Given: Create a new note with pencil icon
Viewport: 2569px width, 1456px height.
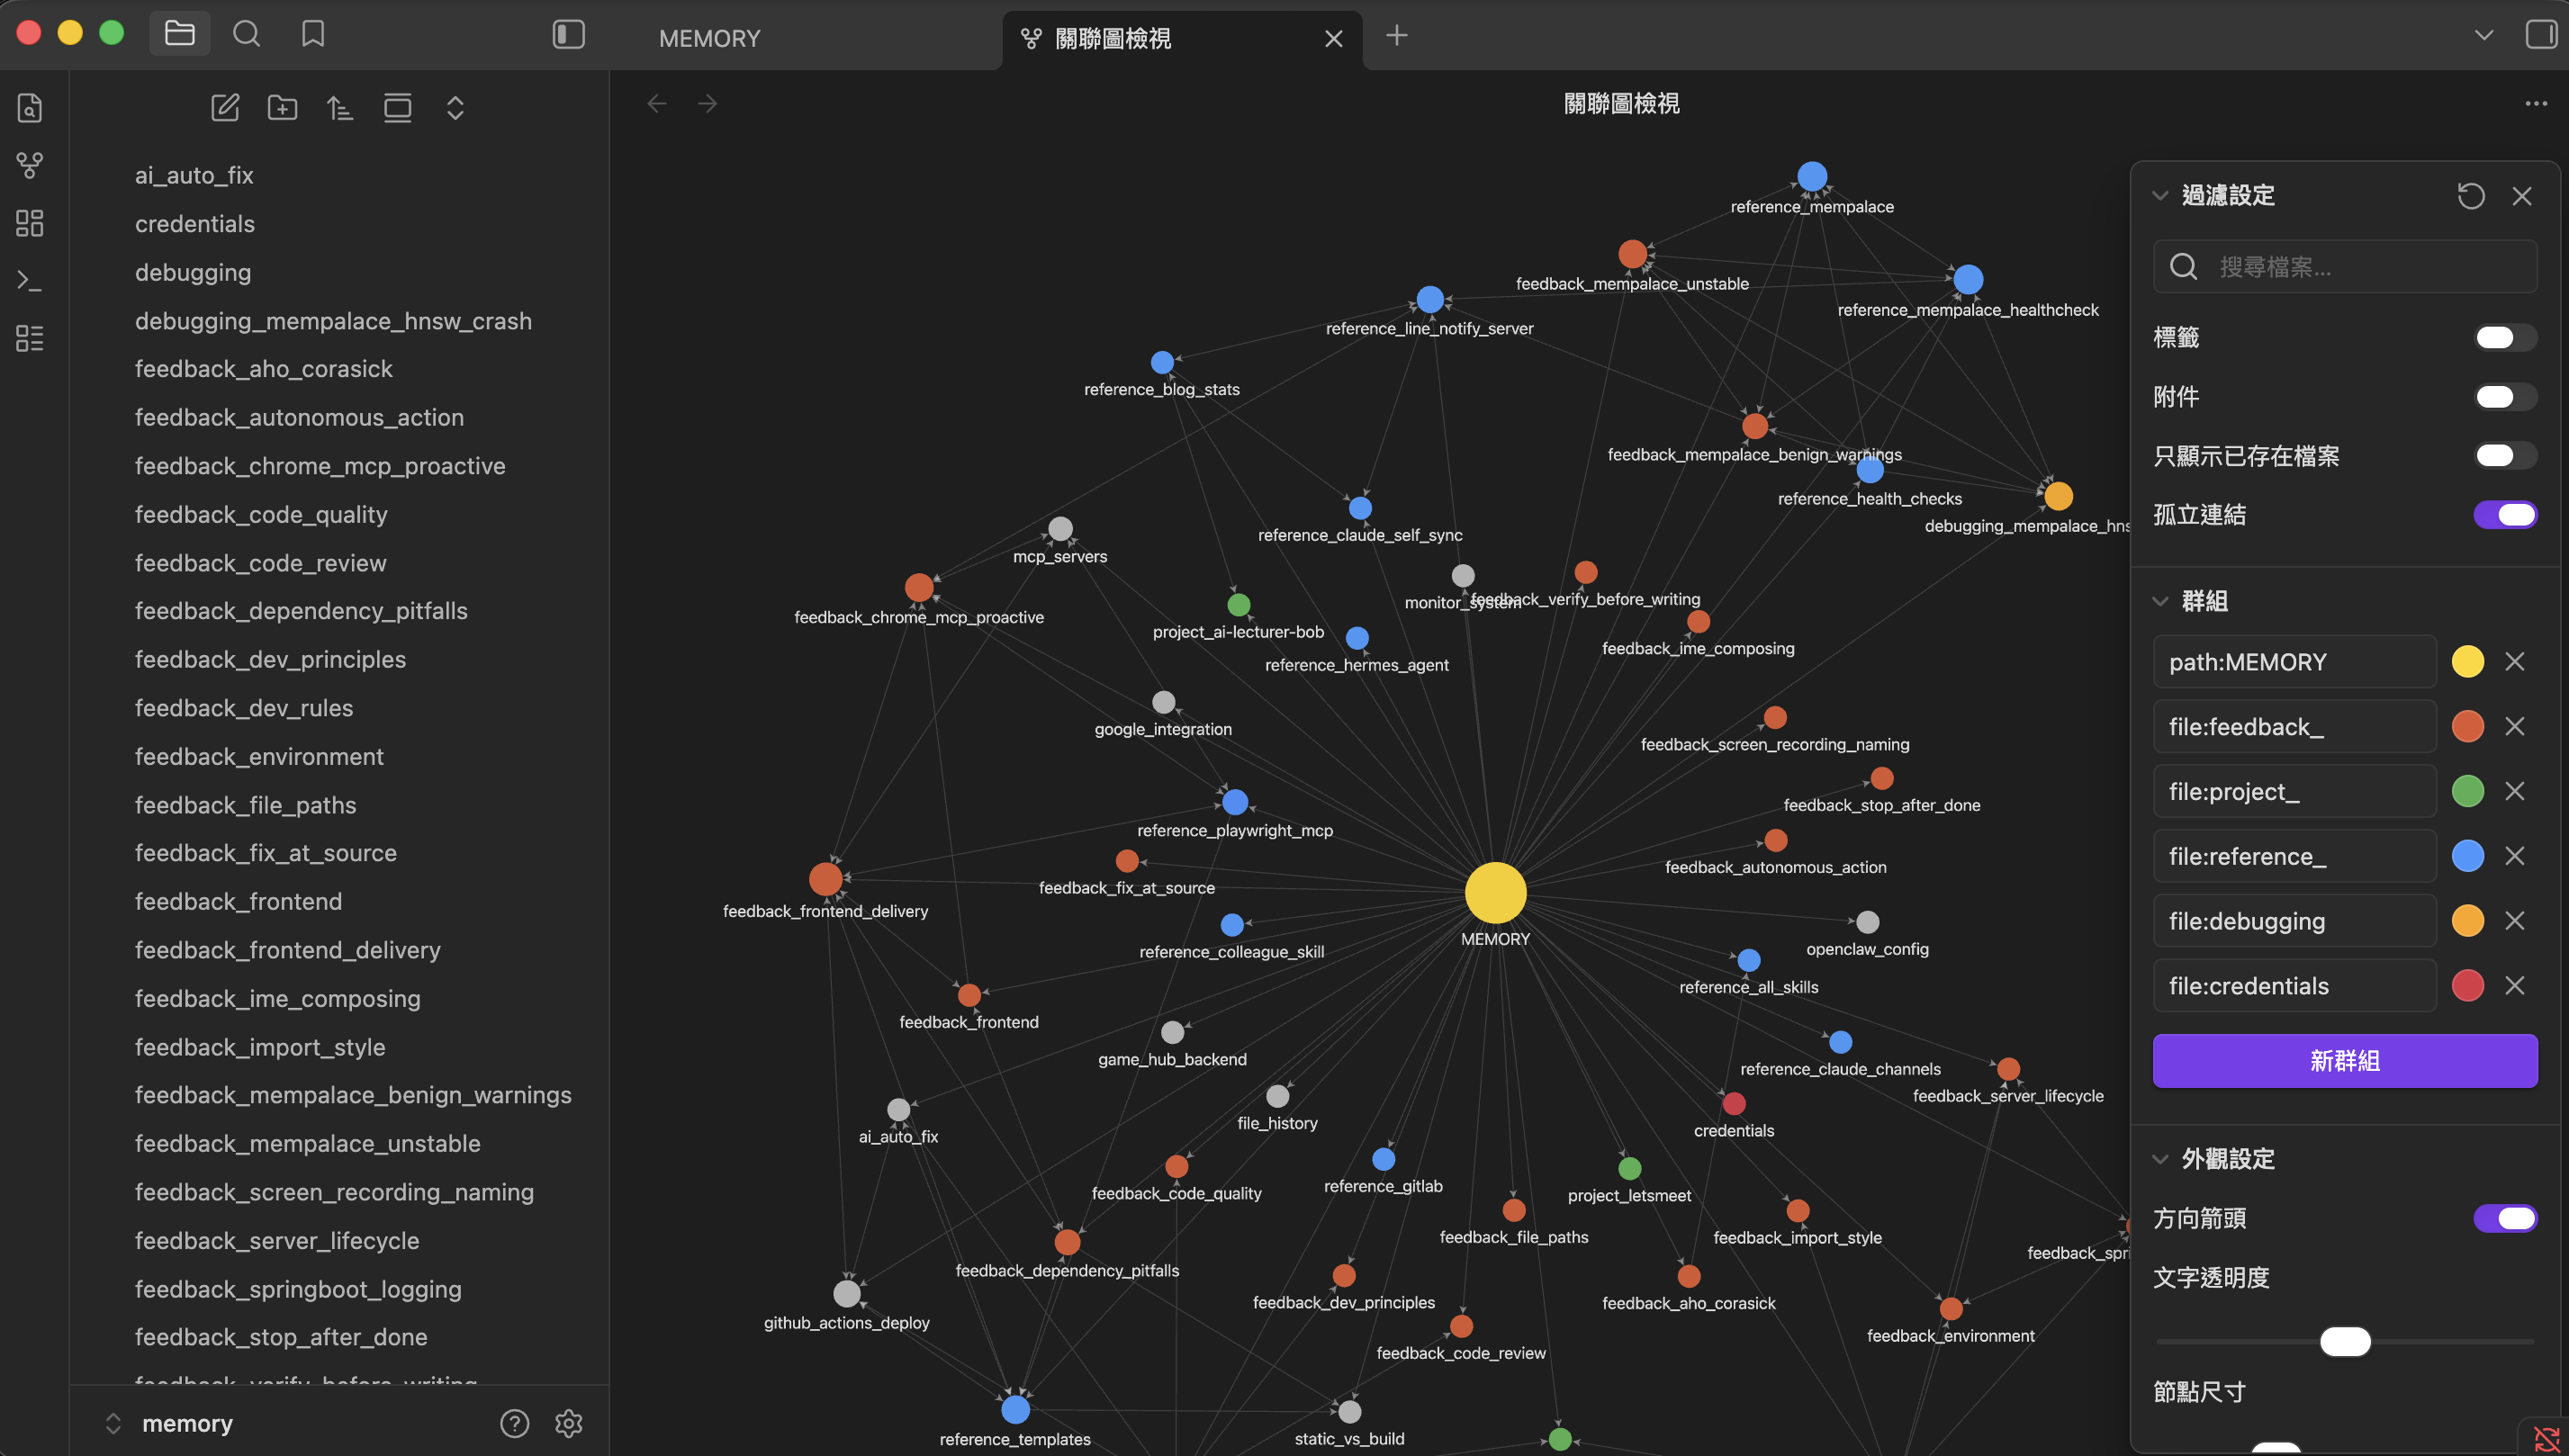Looking at the screenshot, I should tap(225, 107).
